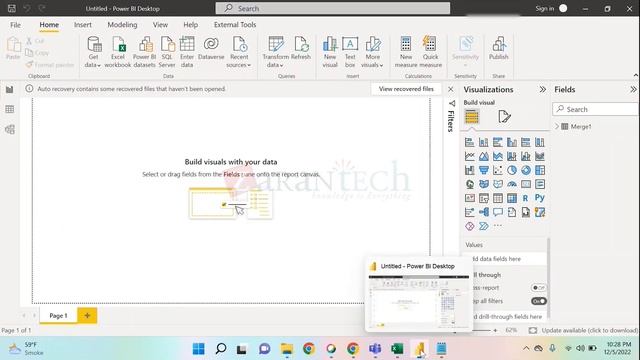The height and width of the screenshot is (360, 640).
Task: Click the title bar Search box
Action: click(333, 8)
